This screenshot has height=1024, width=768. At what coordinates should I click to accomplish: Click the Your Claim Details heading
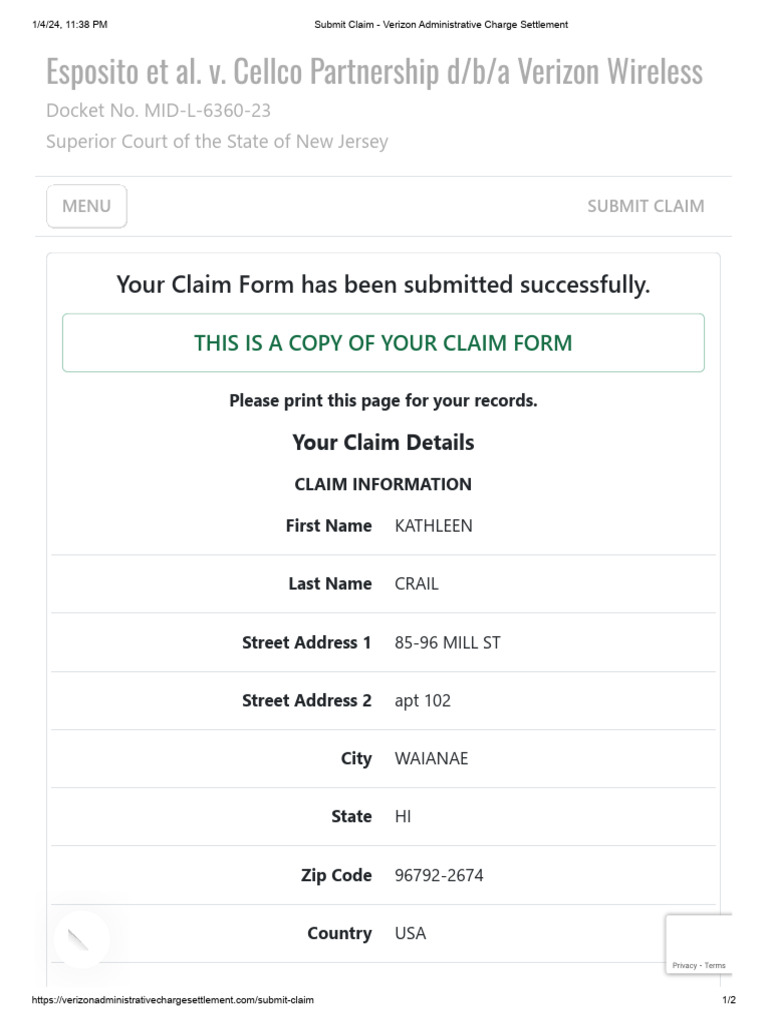(x=383, y=442)
